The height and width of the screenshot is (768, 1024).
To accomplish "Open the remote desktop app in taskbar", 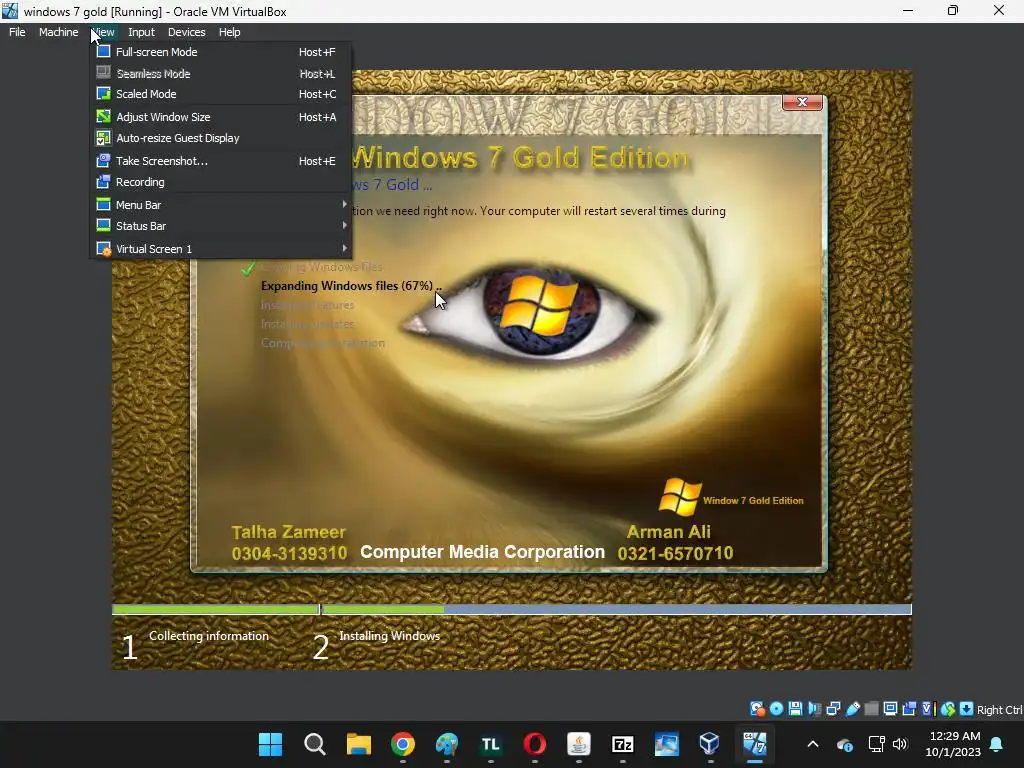I will [667, 744].
